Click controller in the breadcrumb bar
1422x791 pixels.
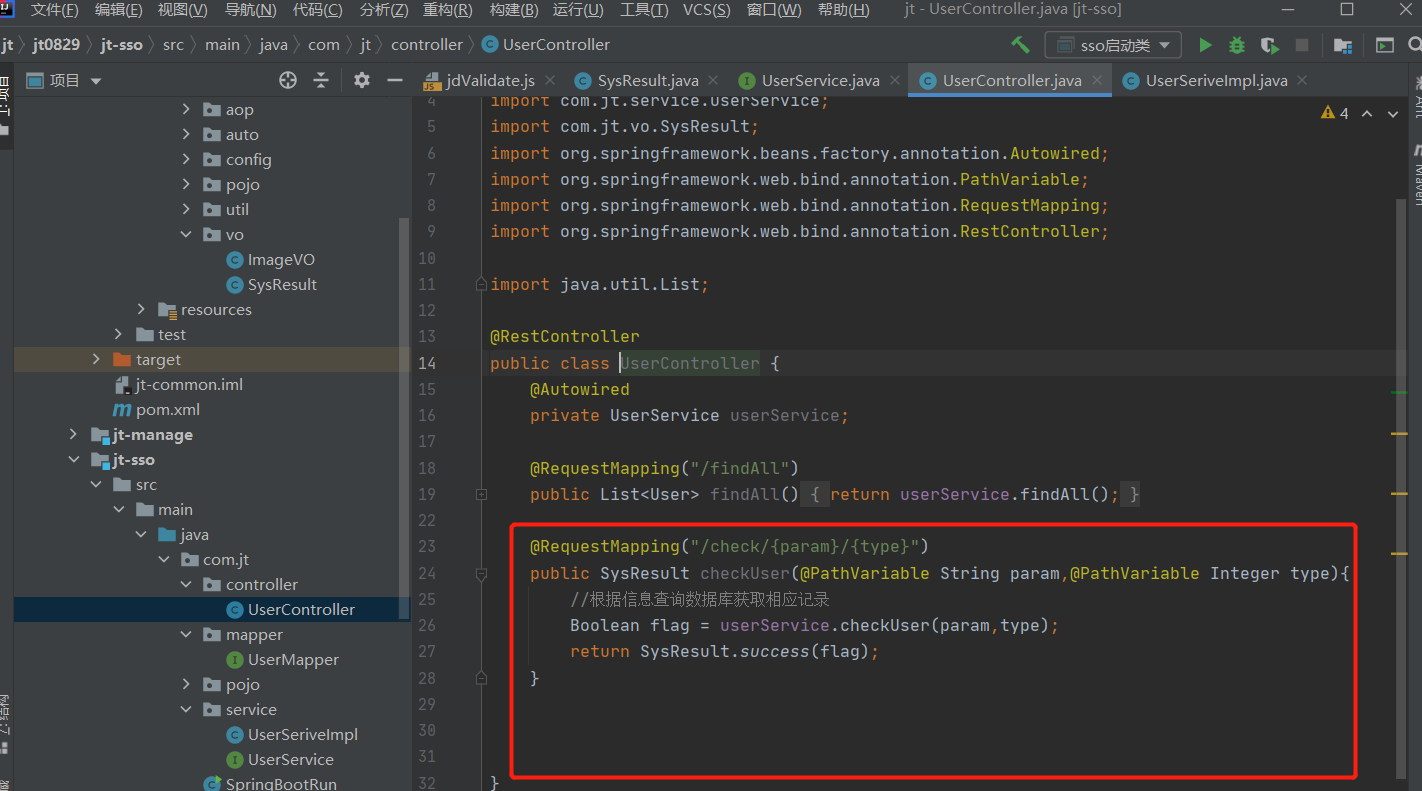click(x=427, y=45)
